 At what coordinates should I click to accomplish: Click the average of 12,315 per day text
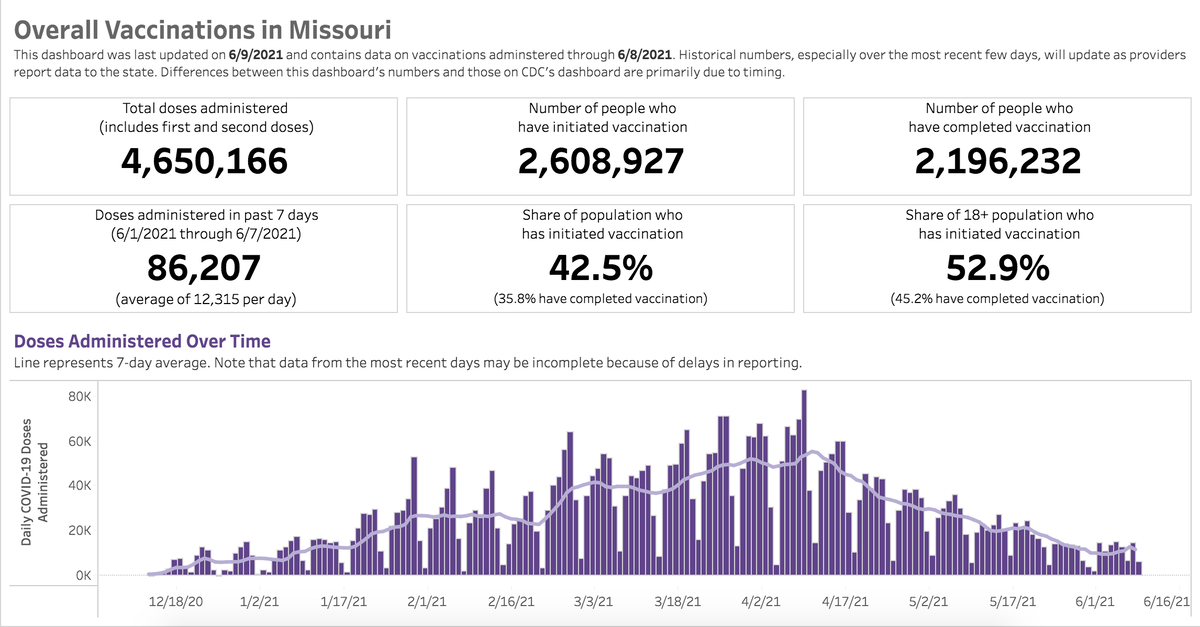[x=204, y=299]
